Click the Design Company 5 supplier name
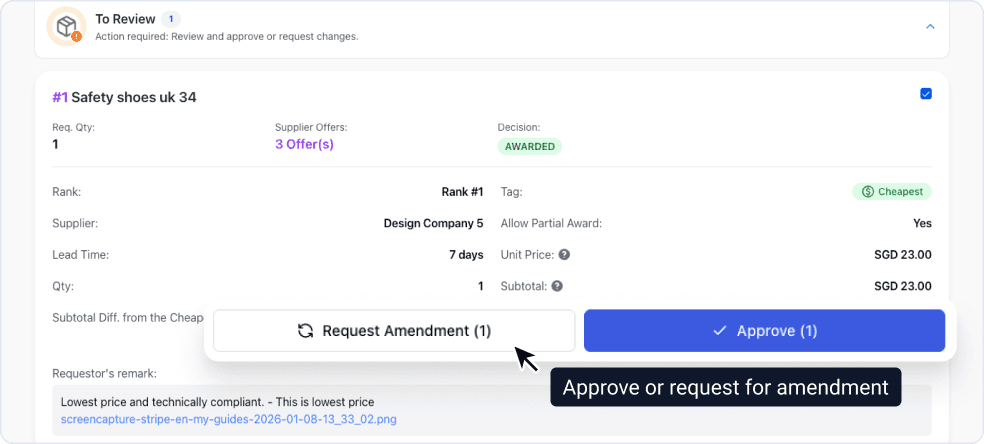The image size is (984, 444). (x=434, y=223)
